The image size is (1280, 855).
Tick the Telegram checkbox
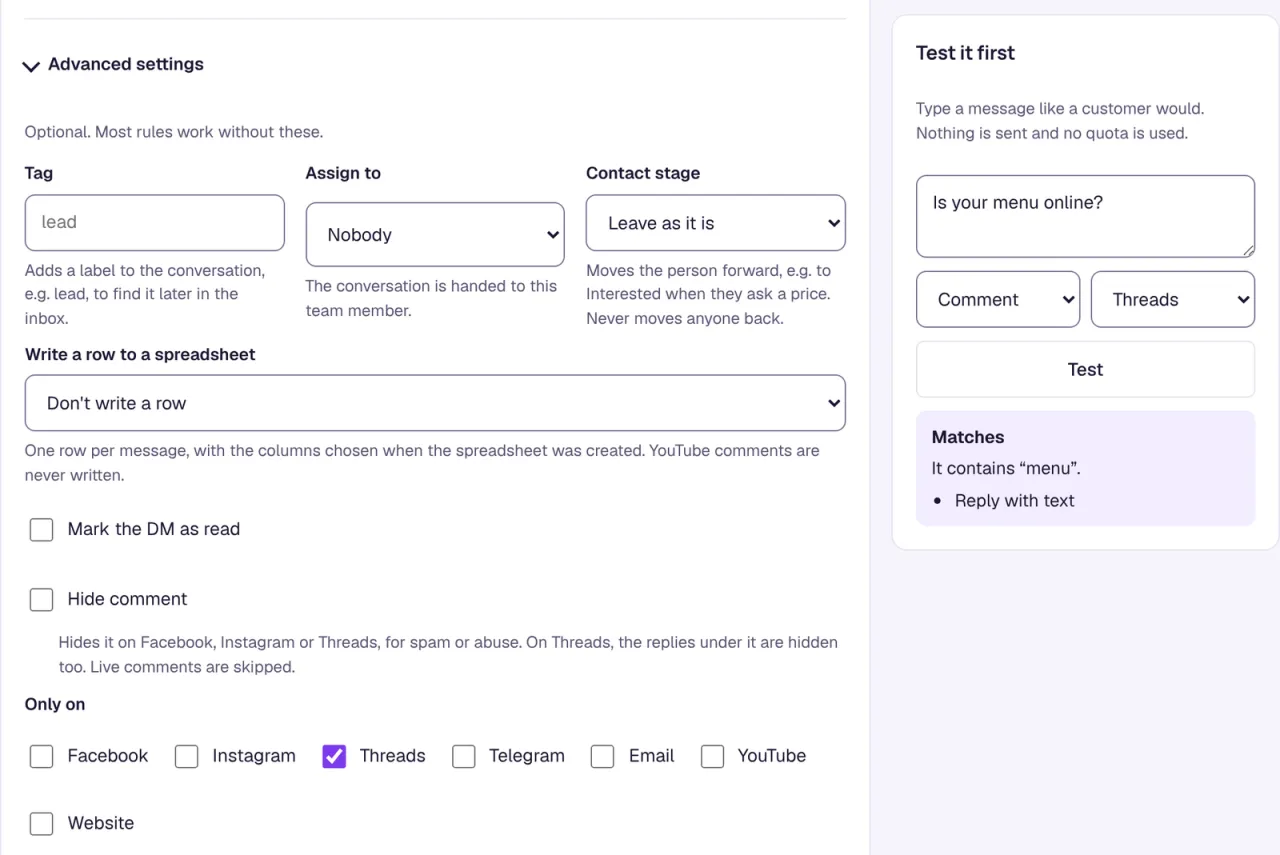coord(463,756)
